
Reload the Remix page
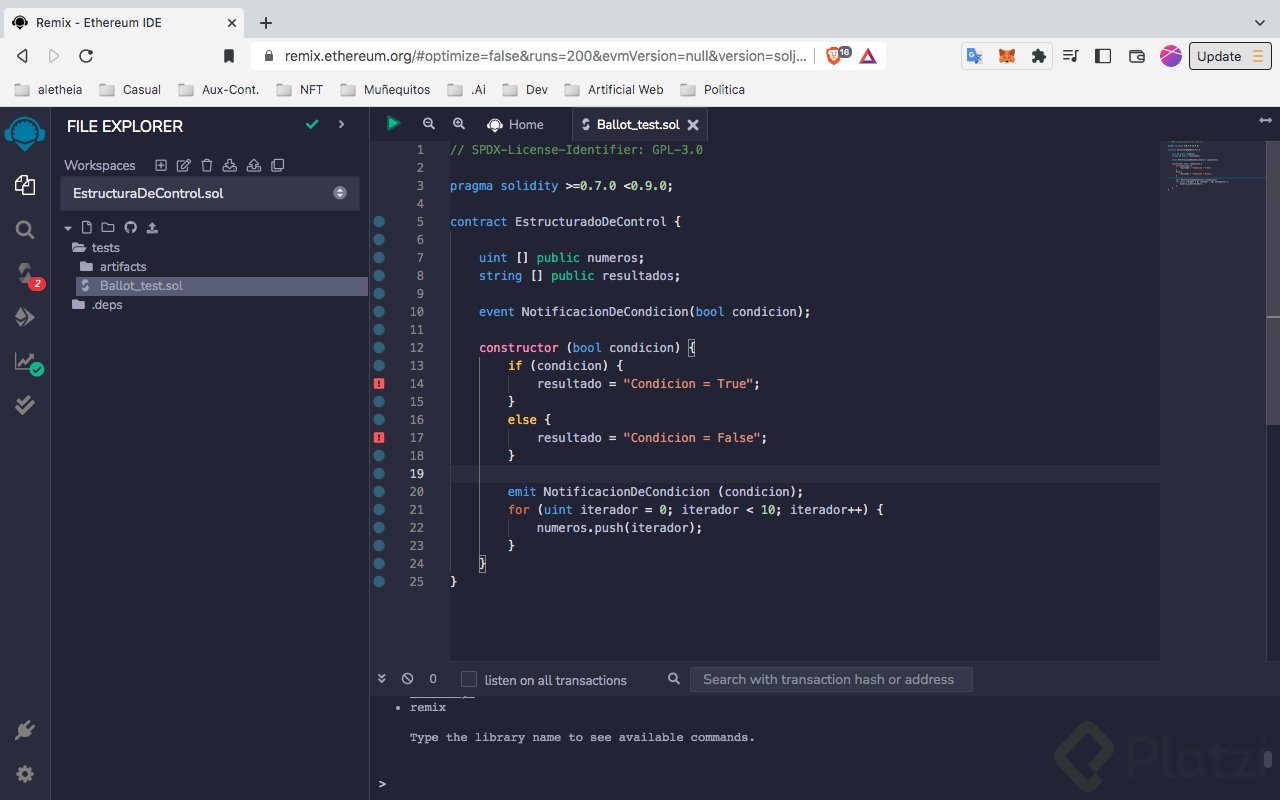(x=86, y=56)
